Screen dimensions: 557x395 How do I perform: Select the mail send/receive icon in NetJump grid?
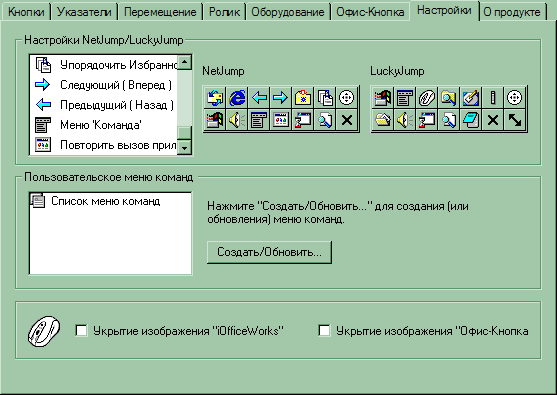coord(215,98)
